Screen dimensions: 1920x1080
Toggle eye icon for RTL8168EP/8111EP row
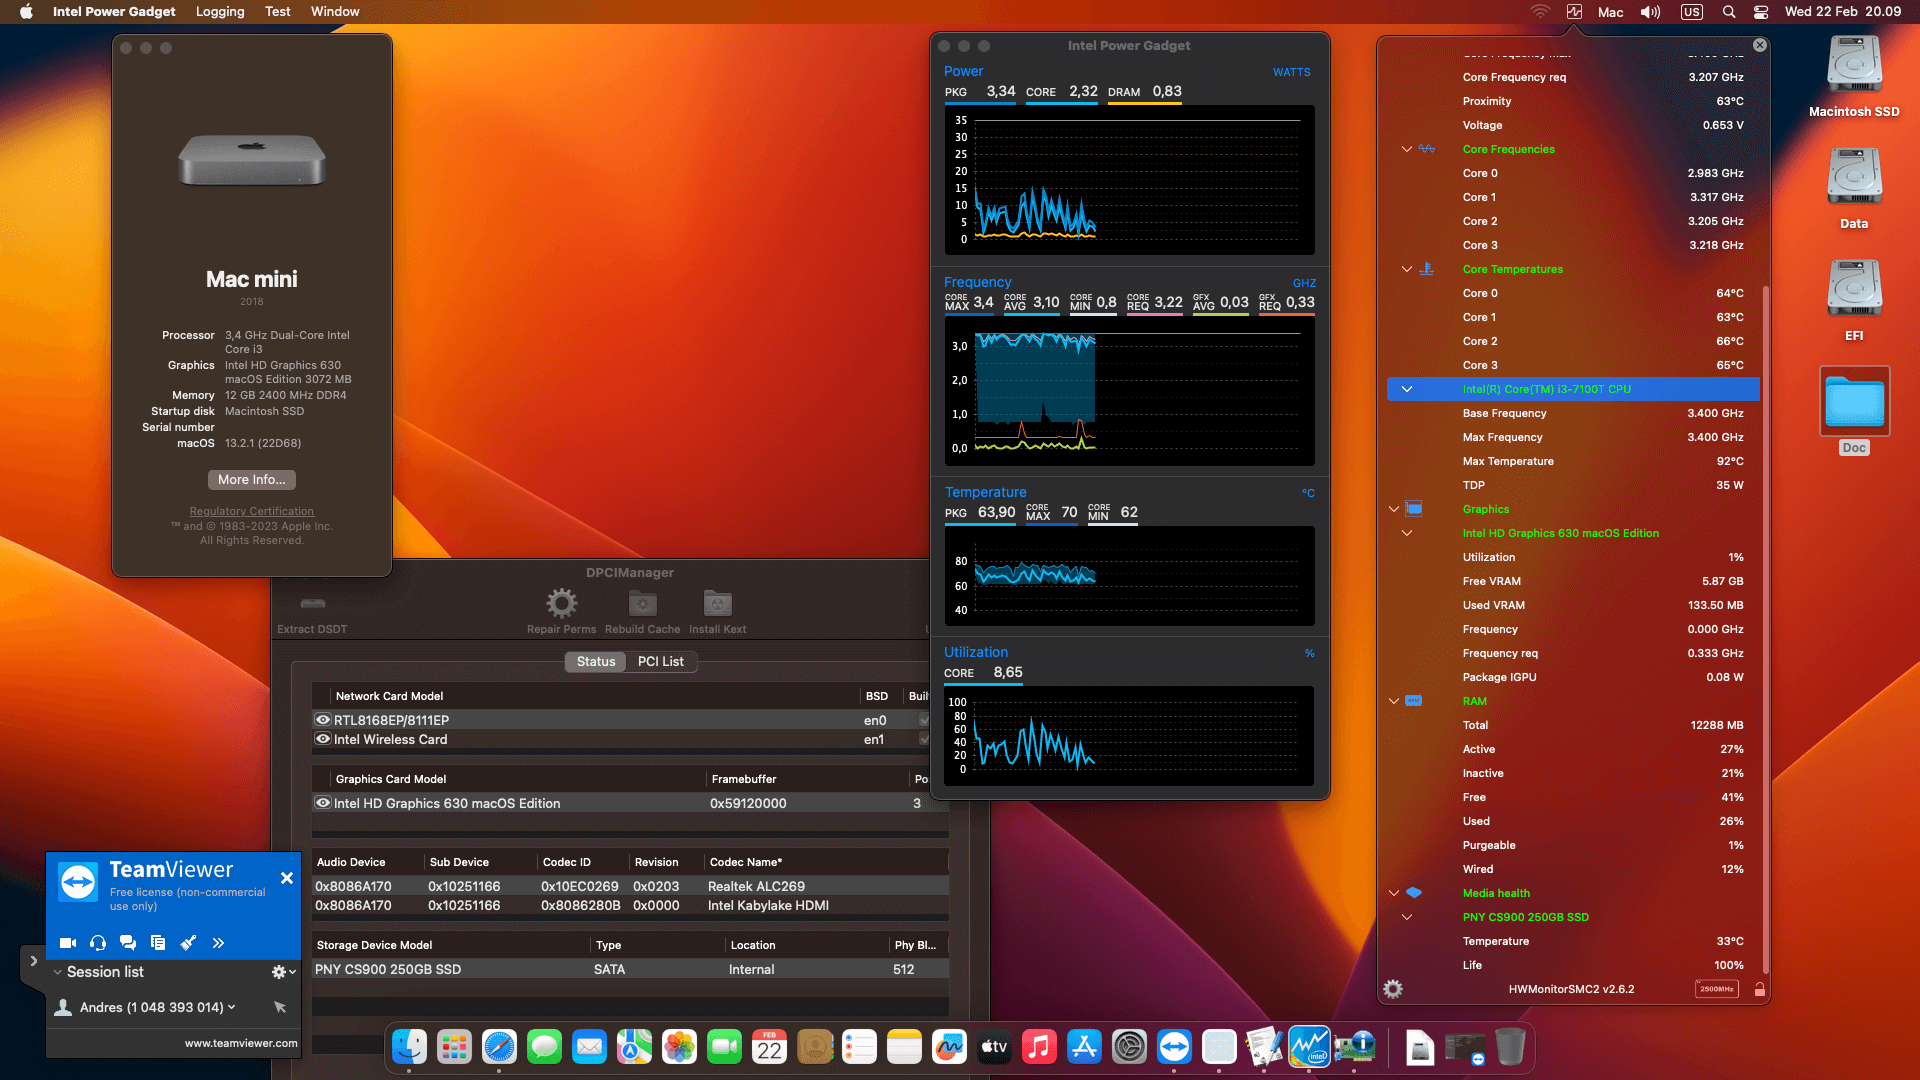coord(323,720)
